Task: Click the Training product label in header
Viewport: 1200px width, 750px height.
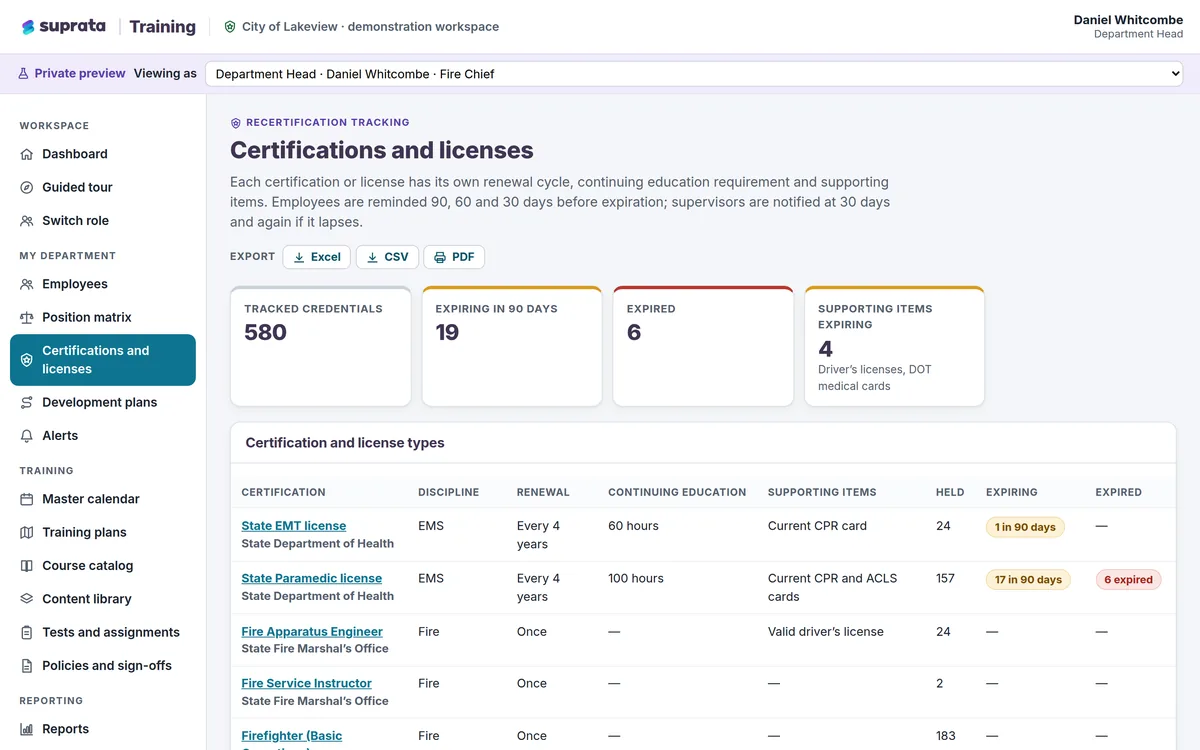Action: [x=162, y=27]
